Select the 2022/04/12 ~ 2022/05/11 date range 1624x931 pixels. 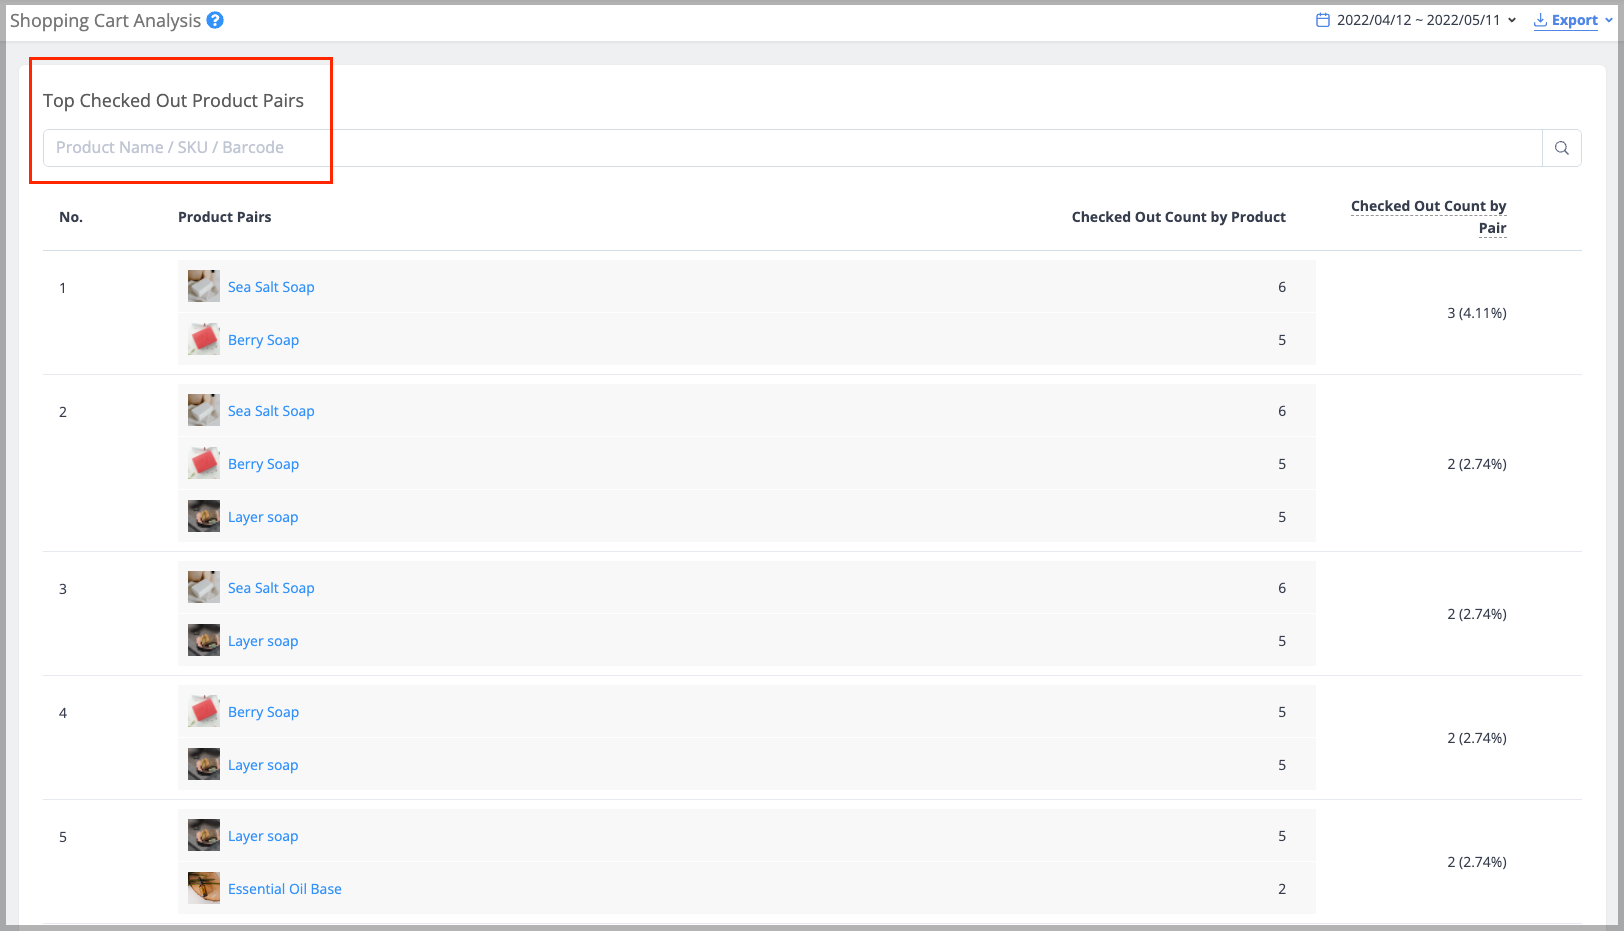tap(1413, 19)
